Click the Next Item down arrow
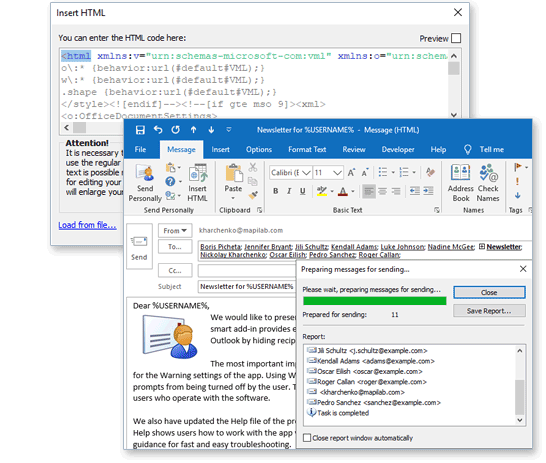The height and width of the screenshot is (463, 546). (211, 130)
